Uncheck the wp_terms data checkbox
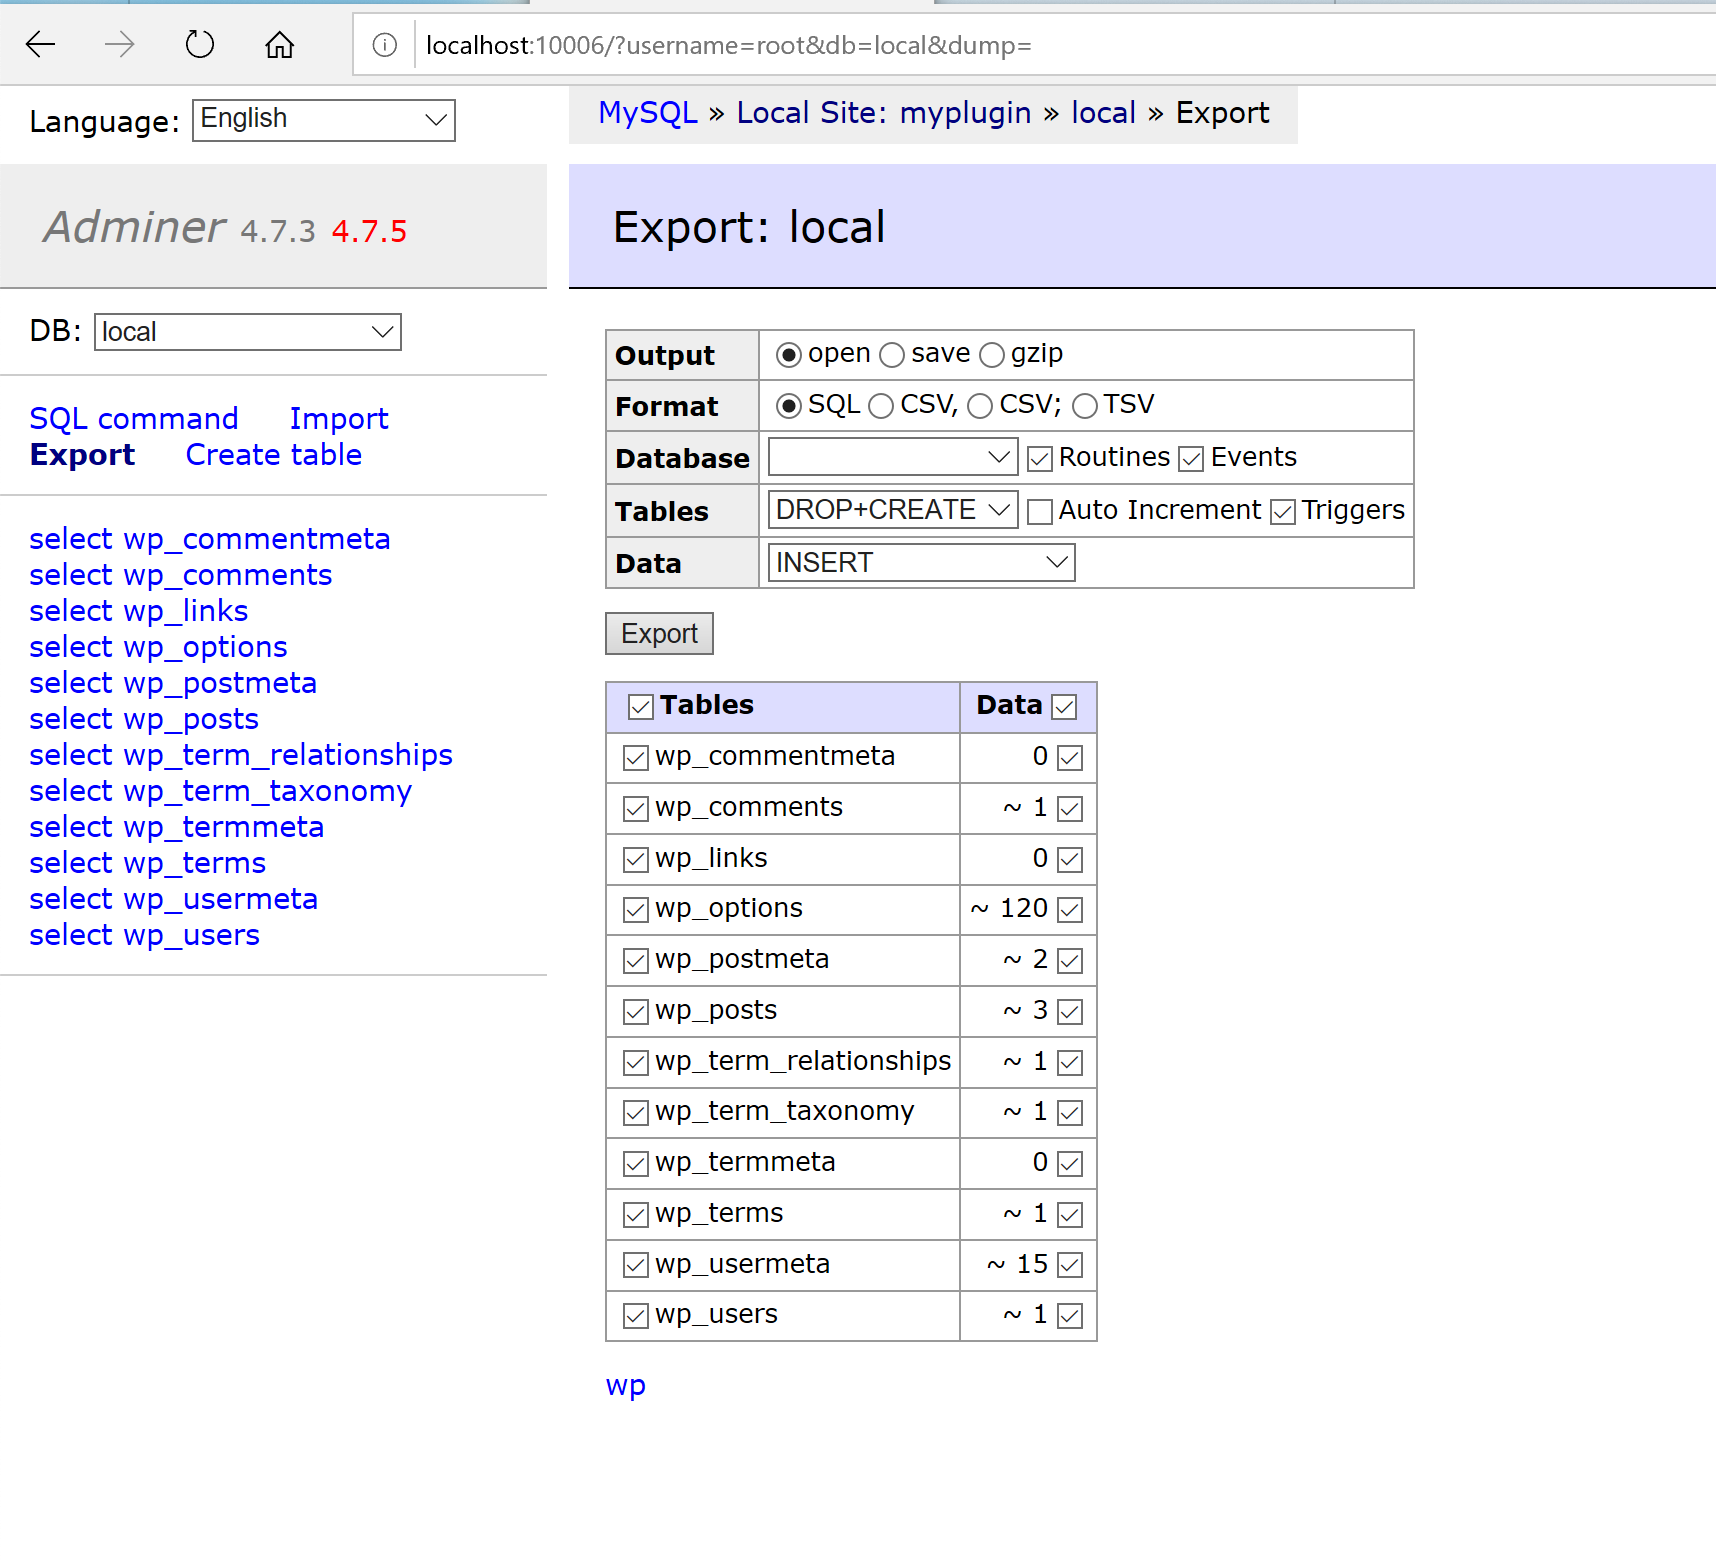The height and width of the screenshot is (1560, 1716). (1070, 1215)
